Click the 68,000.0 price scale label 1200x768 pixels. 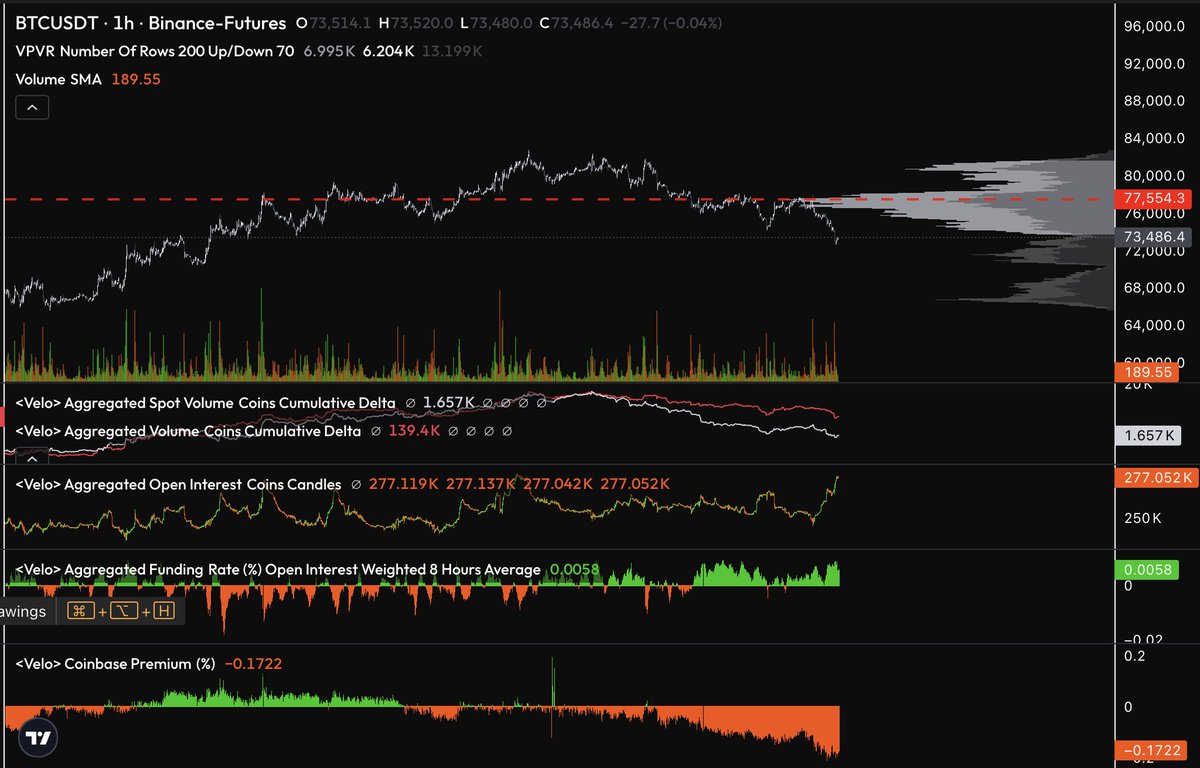tap(1156, 288)
